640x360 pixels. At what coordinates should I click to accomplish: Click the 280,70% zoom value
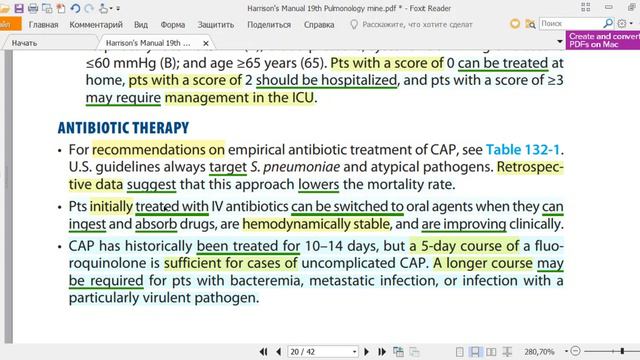point(539,351)
